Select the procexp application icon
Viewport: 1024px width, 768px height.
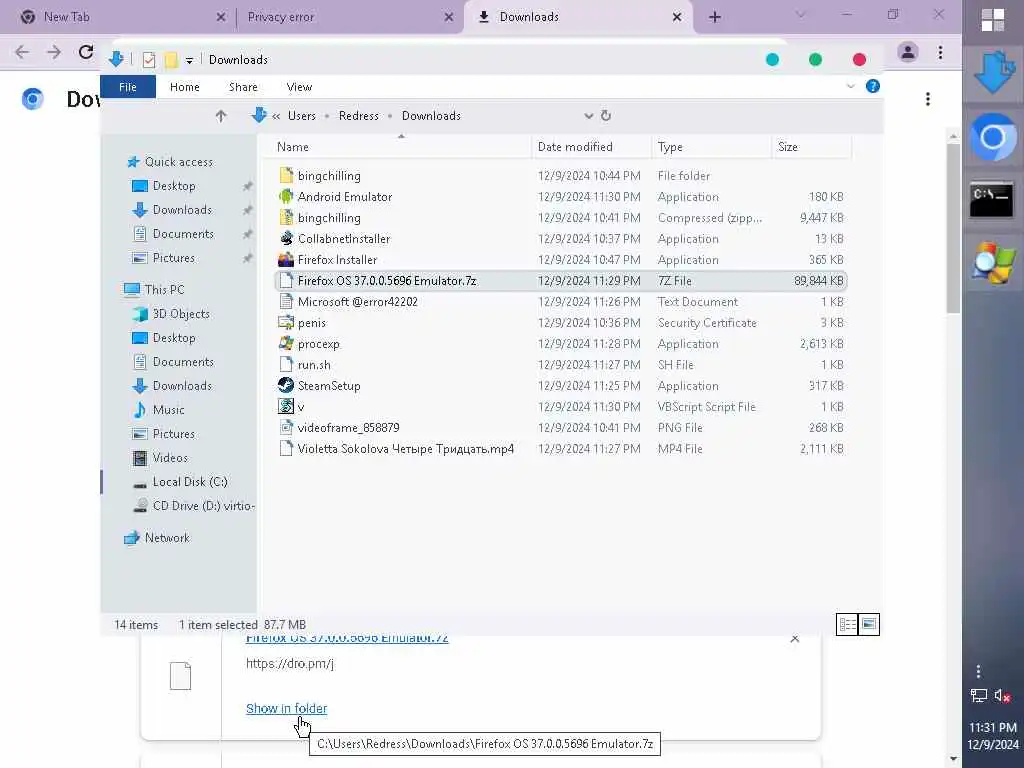[286, 344]
